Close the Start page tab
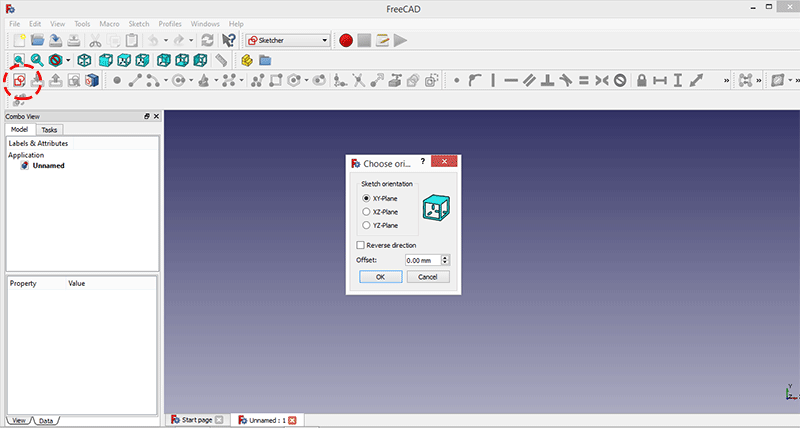Screen dimensions: 800x428 point(219,420)
